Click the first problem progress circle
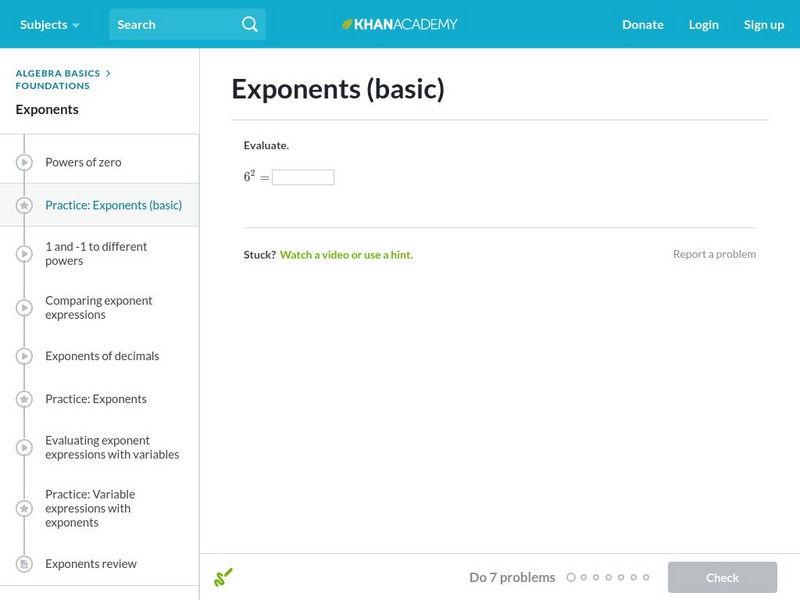This screenshot has width=800, height=600. click(x=571, y=577)
